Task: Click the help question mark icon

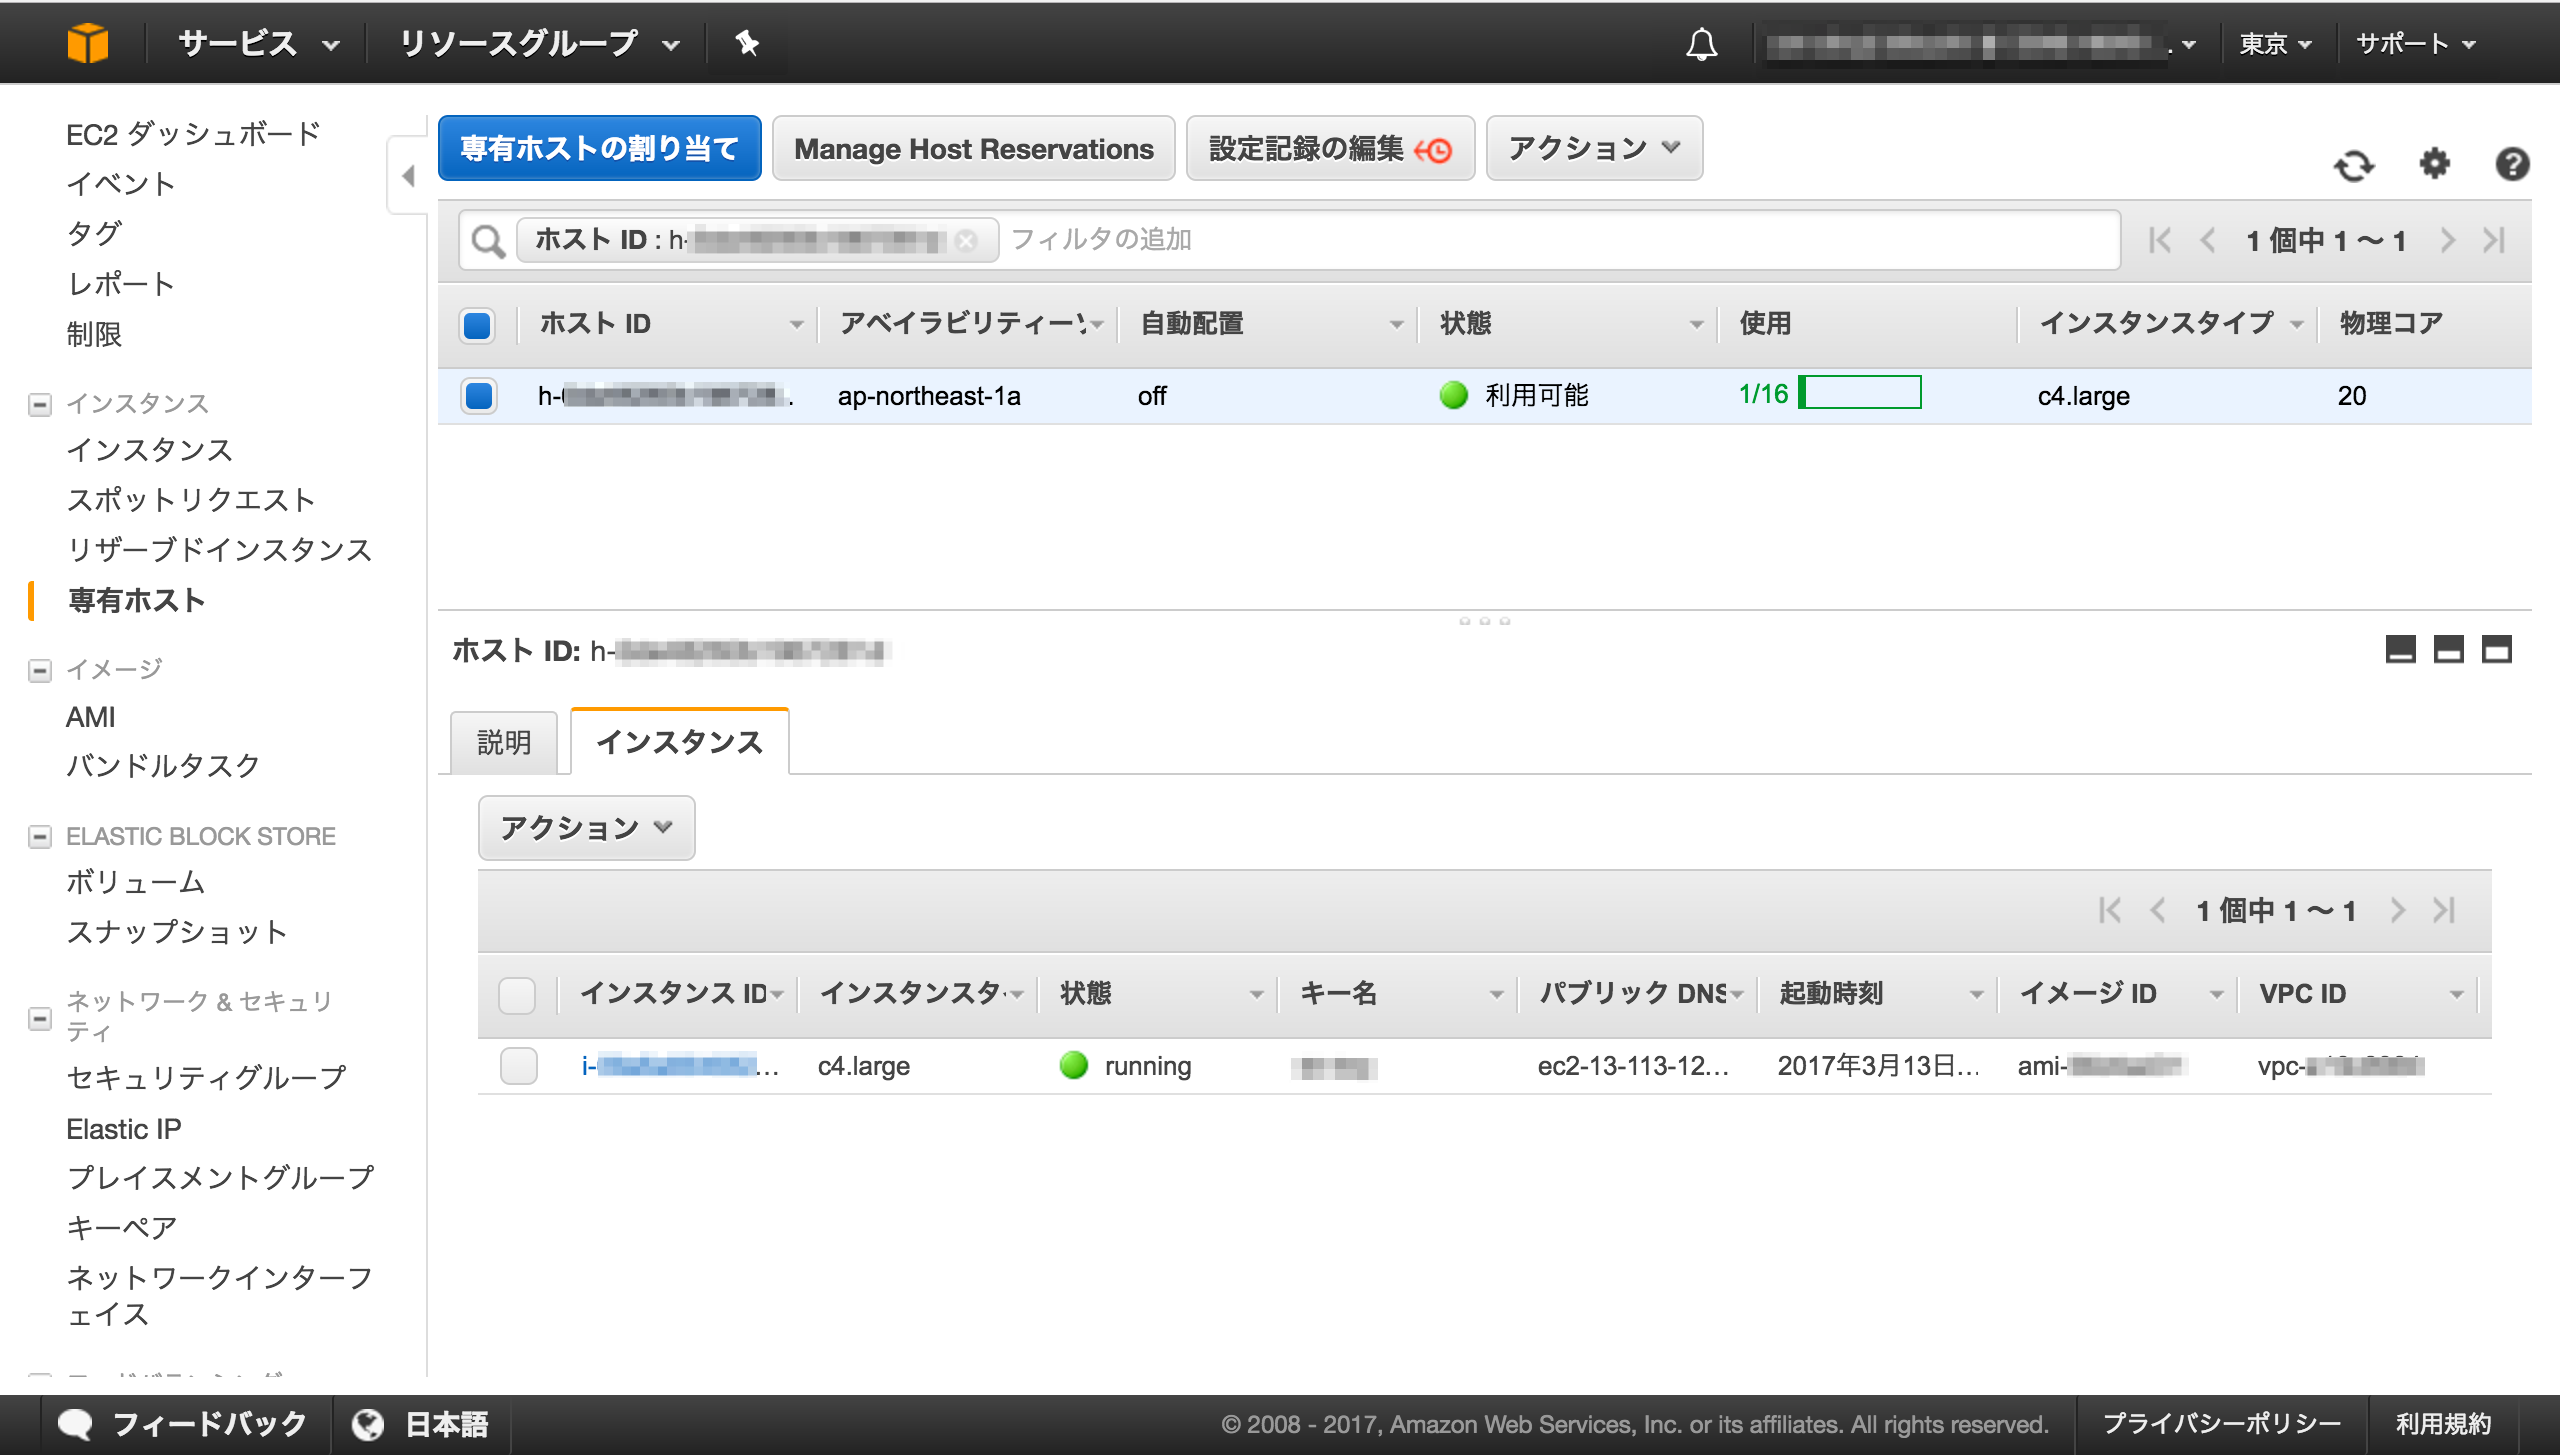Action: click(x=2511, y=164)
